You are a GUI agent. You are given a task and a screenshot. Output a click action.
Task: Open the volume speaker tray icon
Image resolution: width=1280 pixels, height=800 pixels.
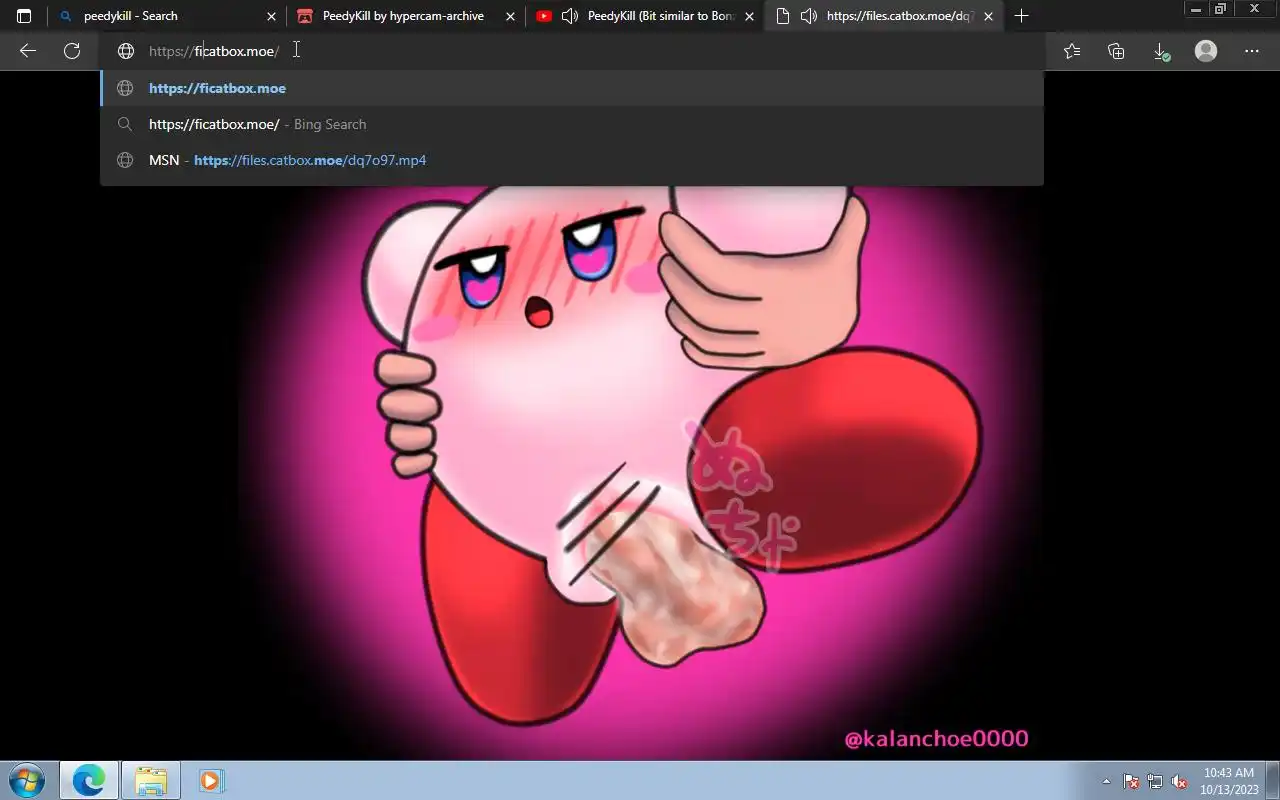1179,781
